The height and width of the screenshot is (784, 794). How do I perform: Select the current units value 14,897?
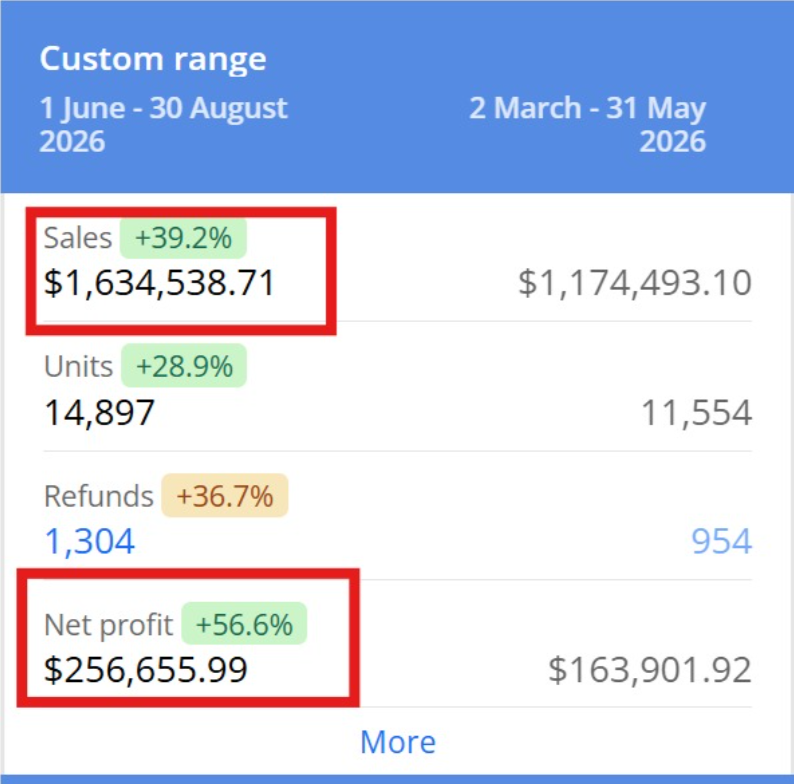point(99,412)
